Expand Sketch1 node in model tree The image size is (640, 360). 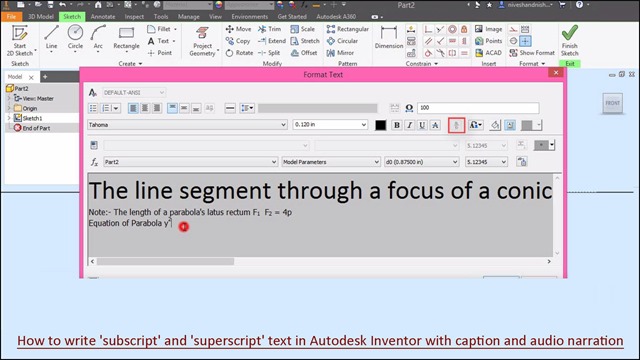[x=9, y=118]
